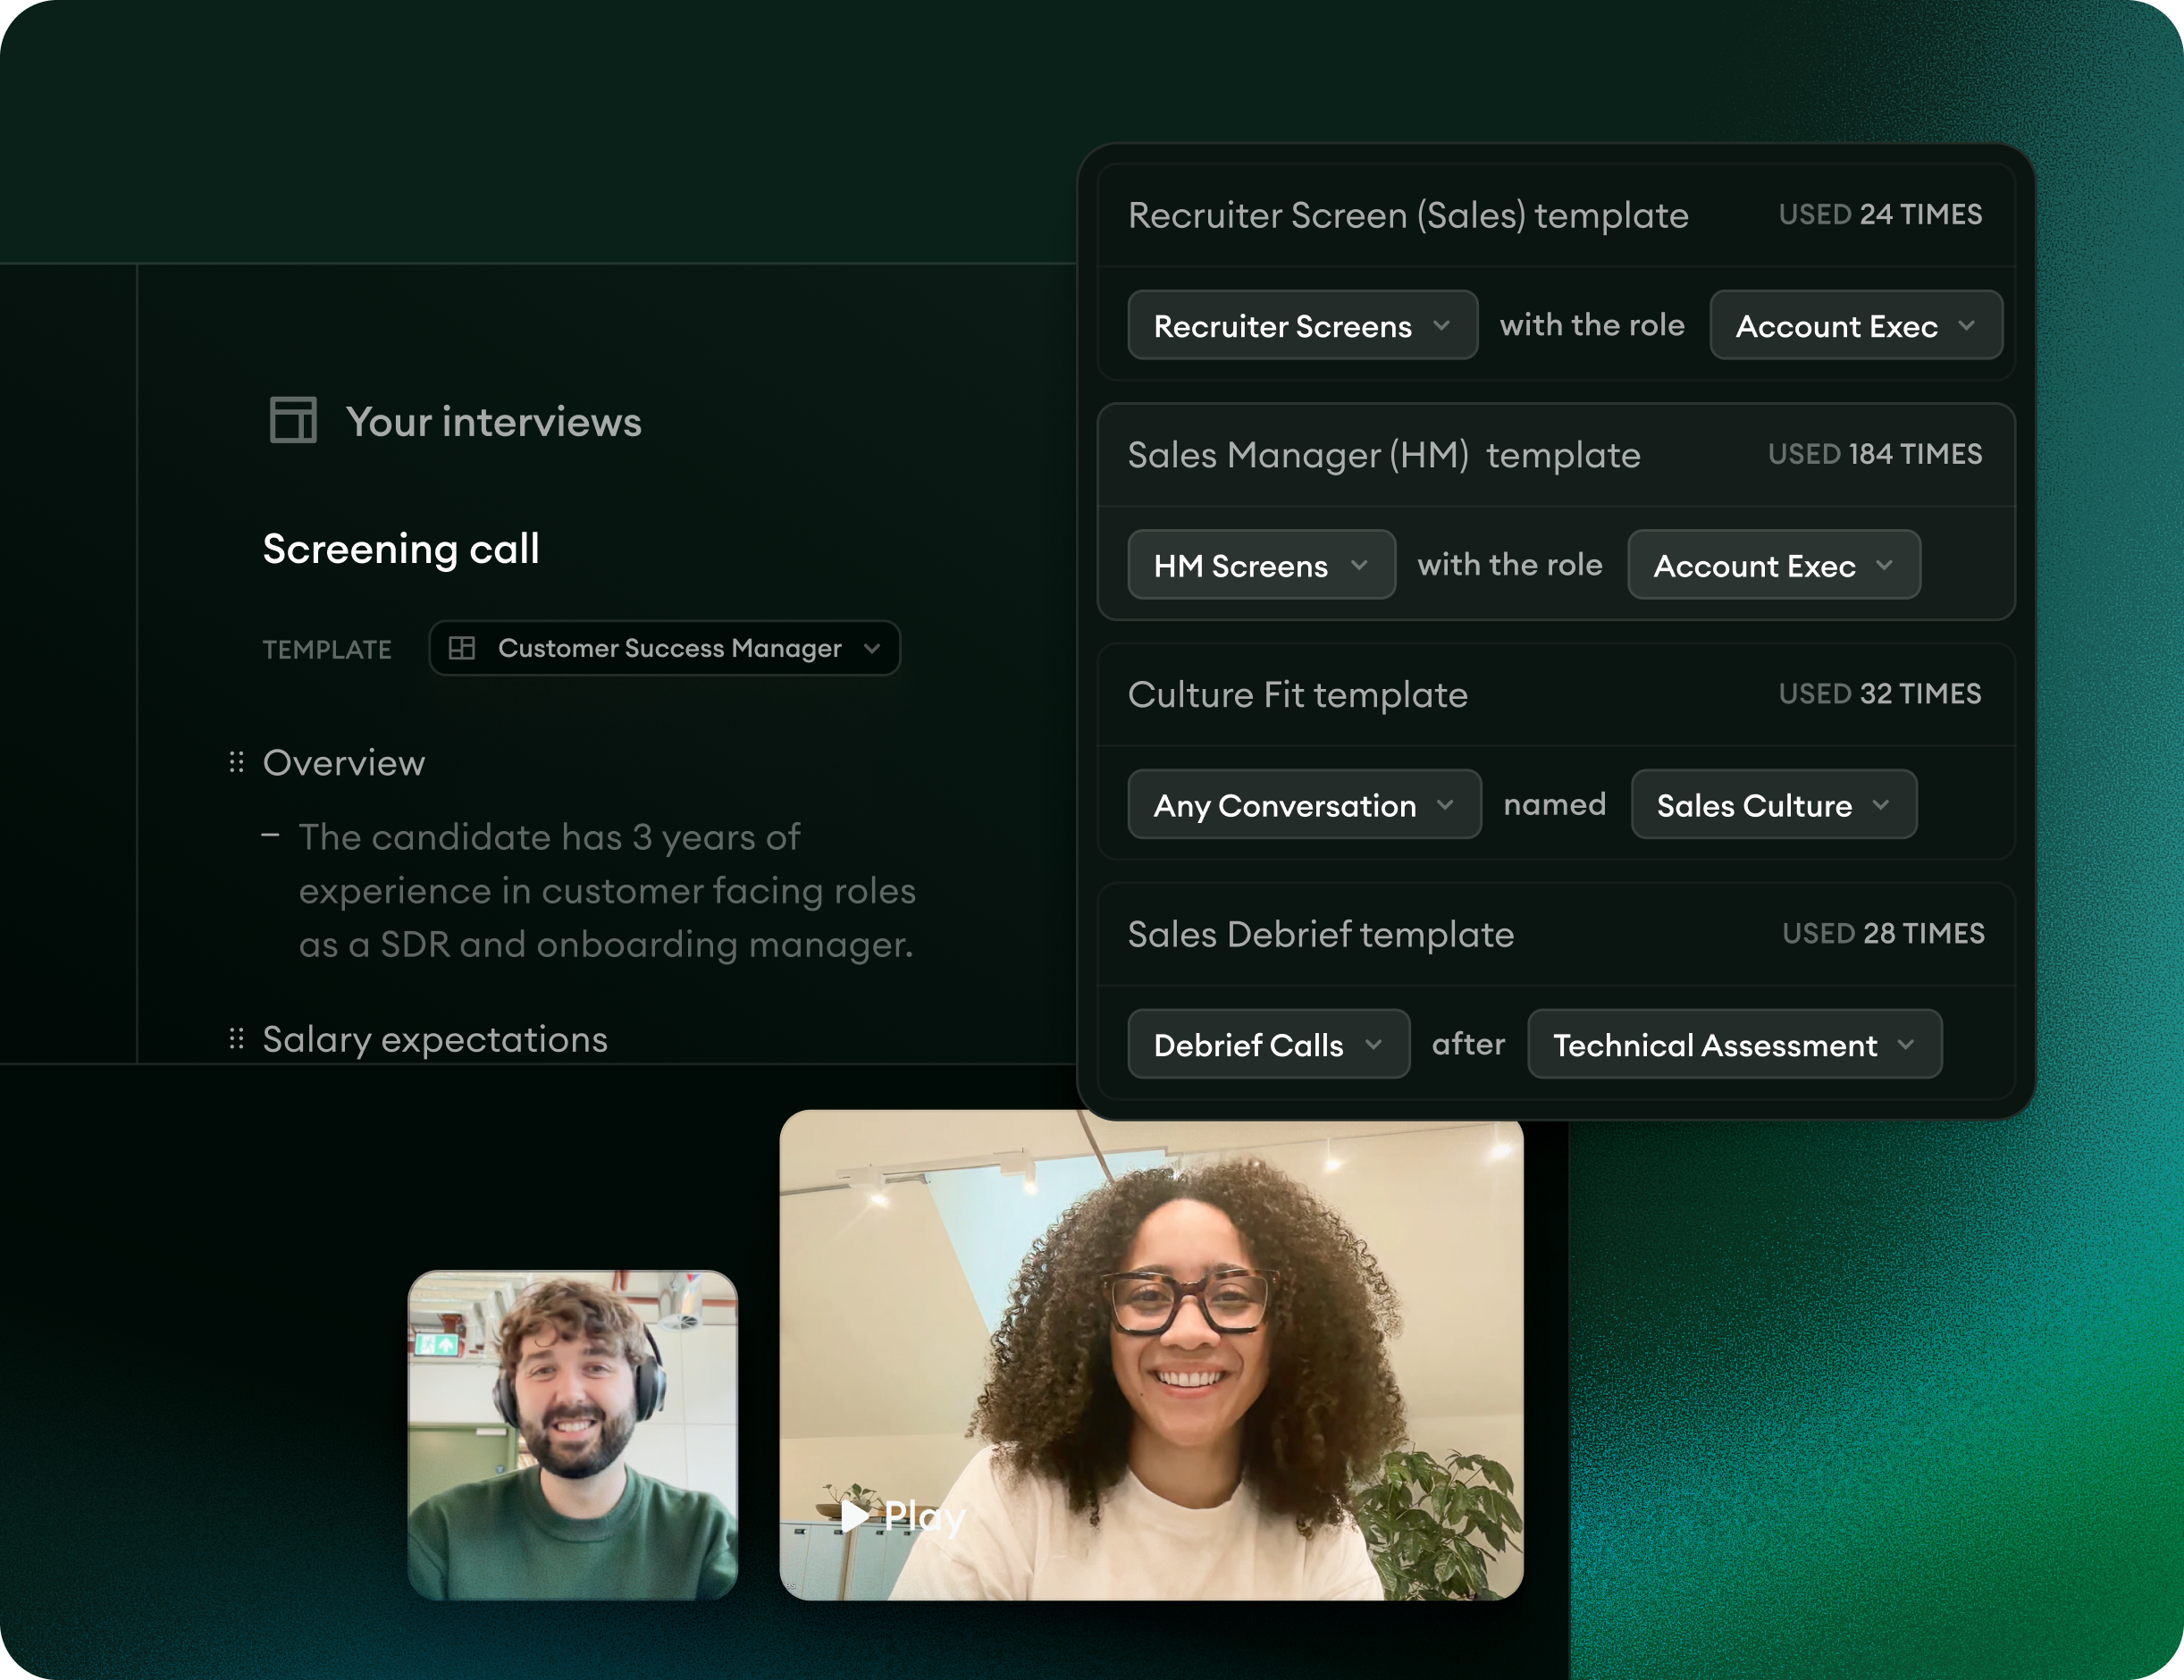Screen dimensions: 2184x1680
Task: Click the USED 32 TIMES label
Action: [x=1880, y=693]
